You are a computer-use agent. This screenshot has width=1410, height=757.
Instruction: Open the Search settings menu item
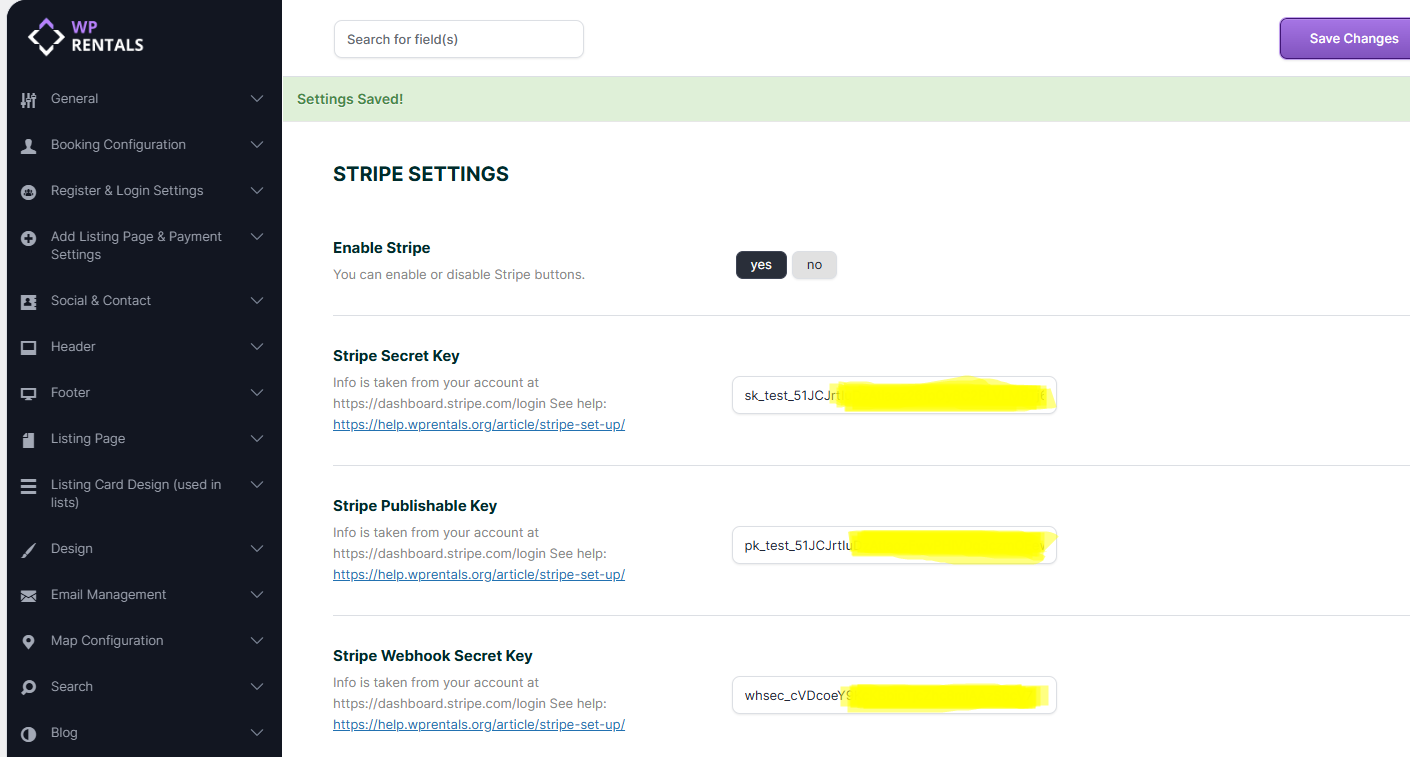[72, 687]
